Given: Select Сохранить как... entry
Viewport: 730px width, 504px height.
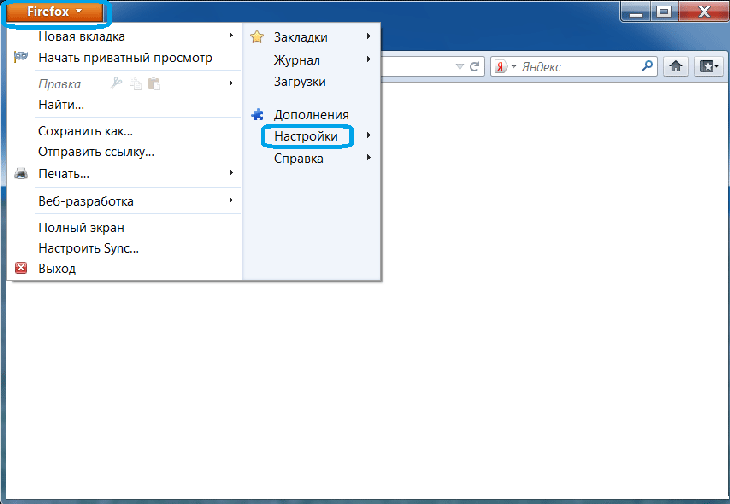Looking at the screenshot, I should [85, 131].
